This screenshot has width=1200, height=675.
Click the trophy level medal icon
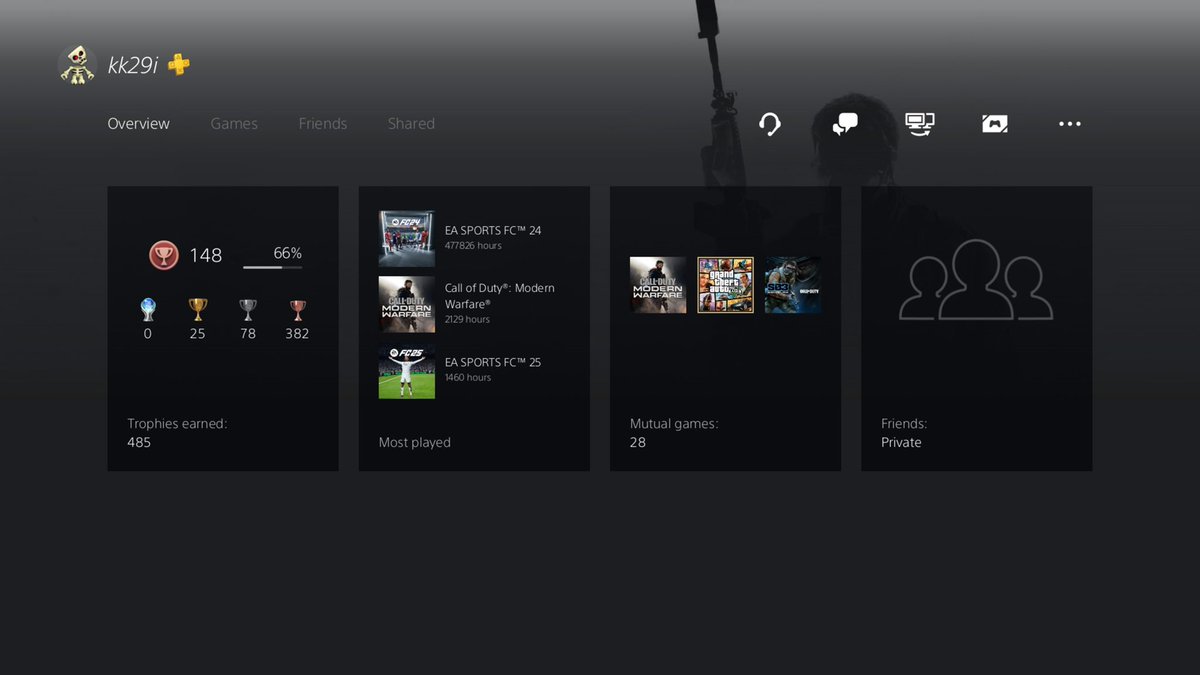click(164, 256)
